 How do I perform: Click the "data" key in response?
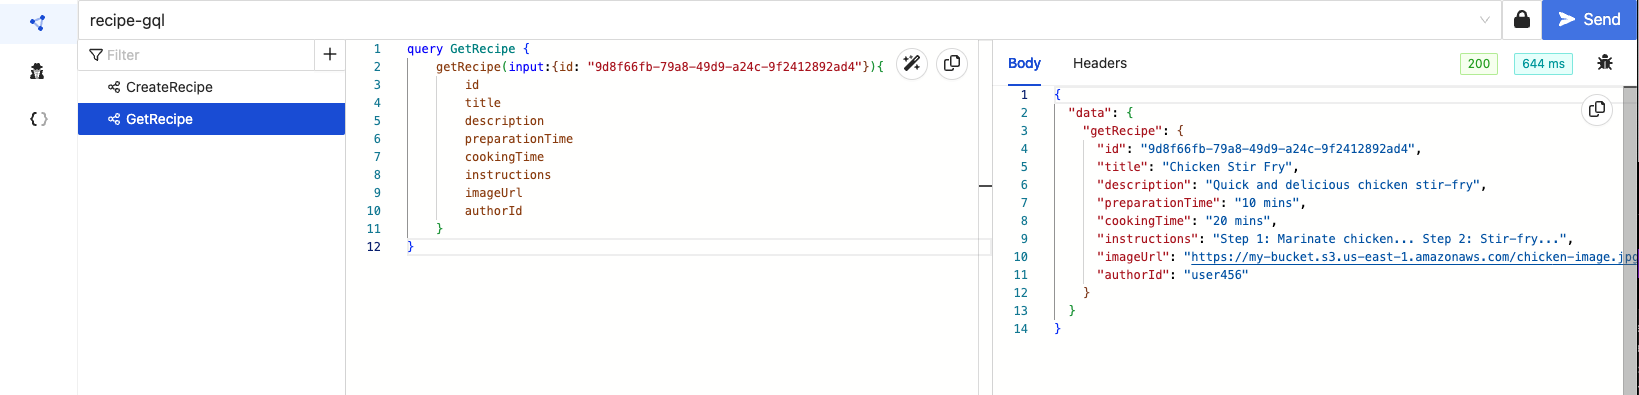[1090, 113]
